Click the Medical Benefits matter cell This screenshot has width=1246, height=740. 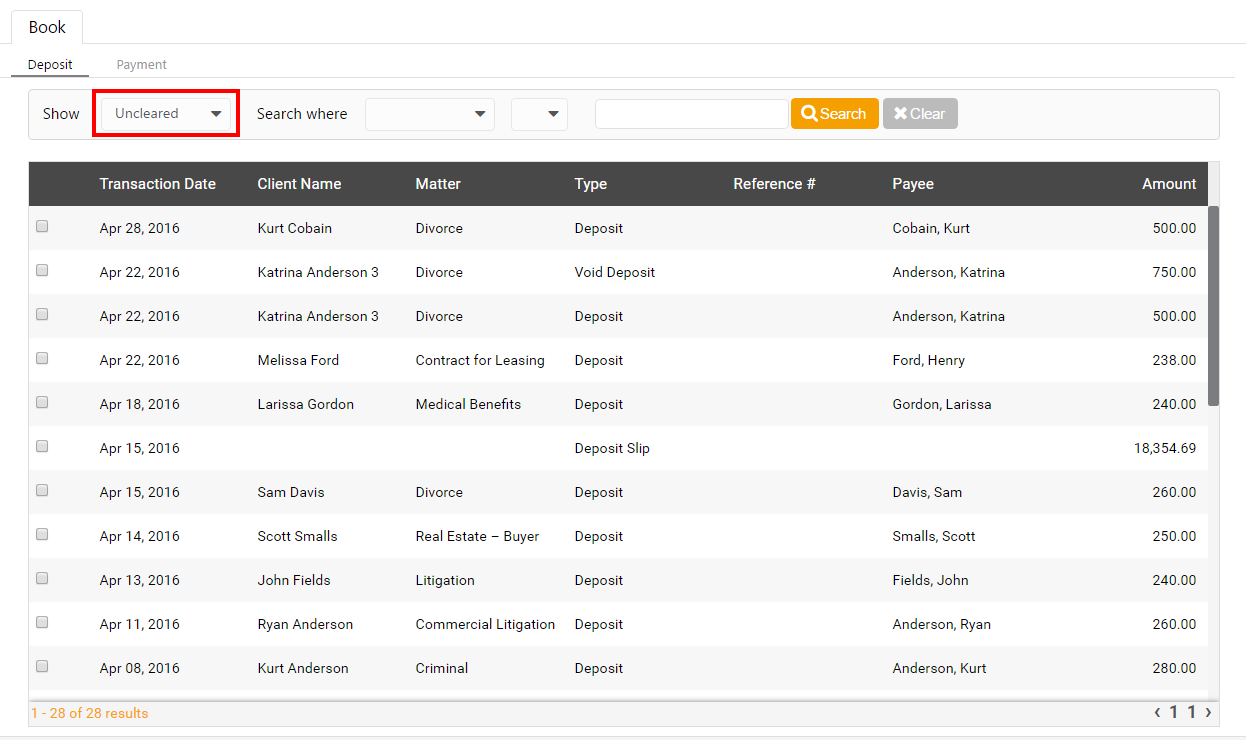(x=468, y=404)
